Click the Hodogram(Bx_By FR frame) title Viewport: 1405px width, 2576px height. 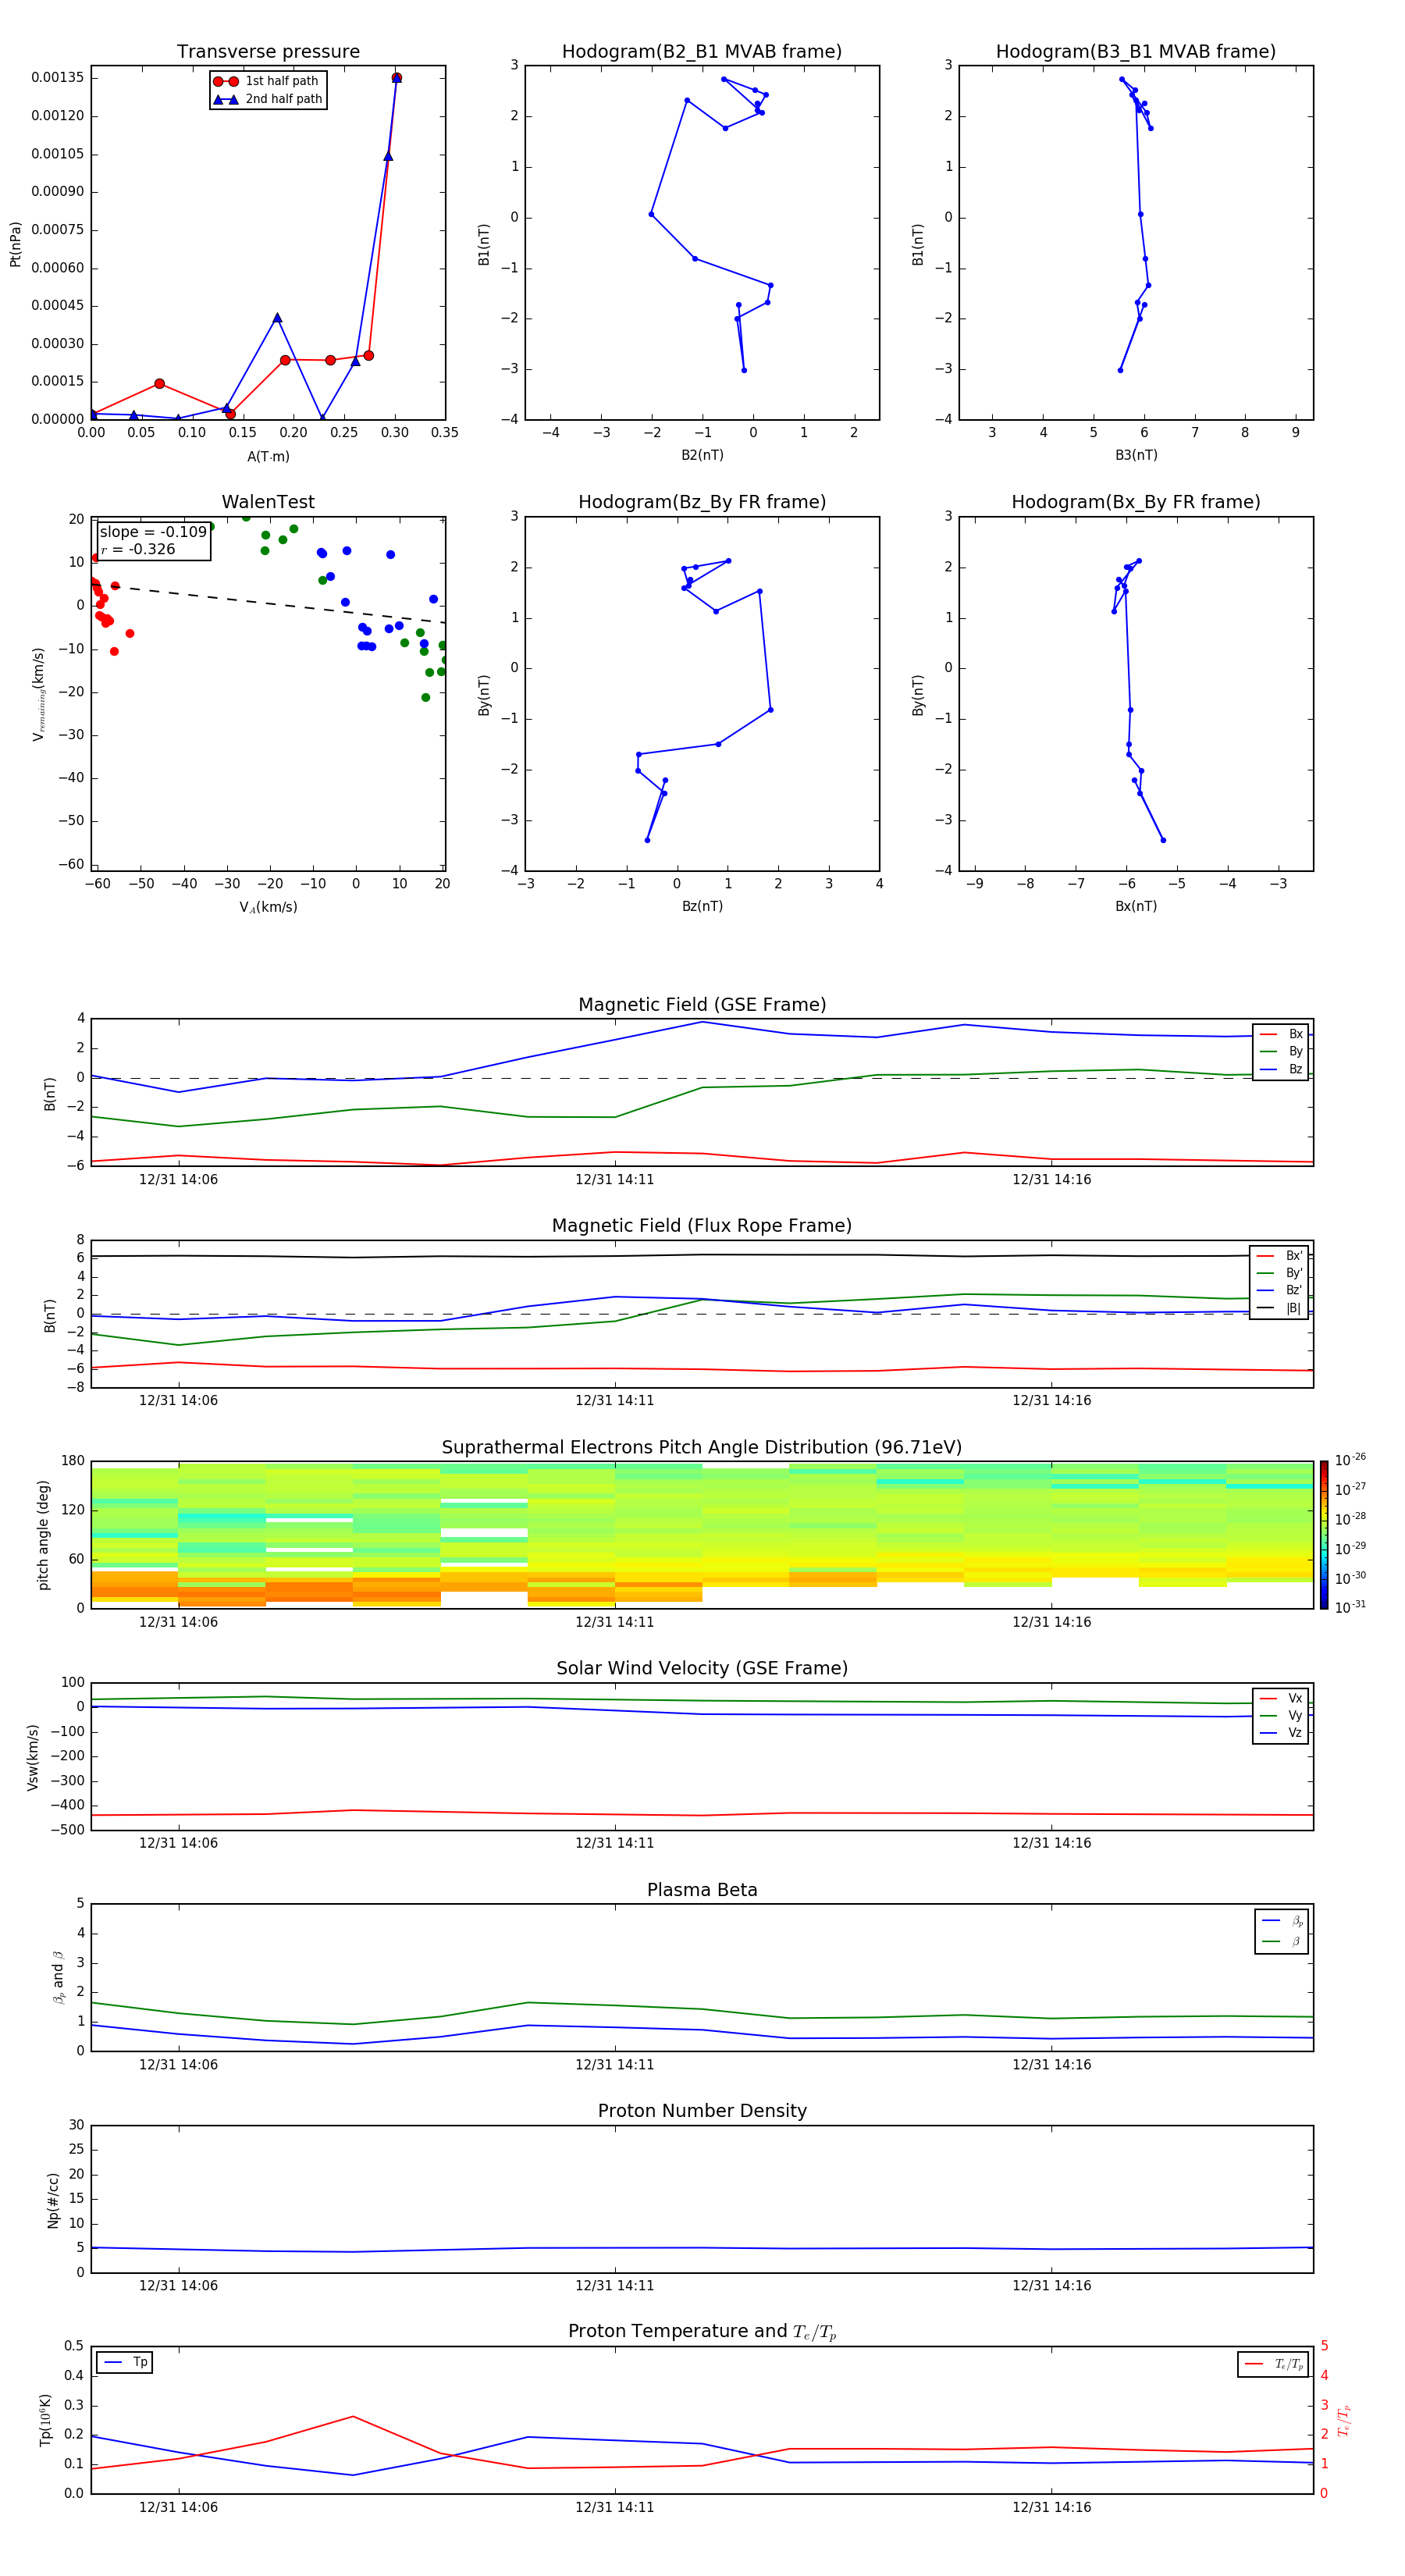[x=1136, y=502]
